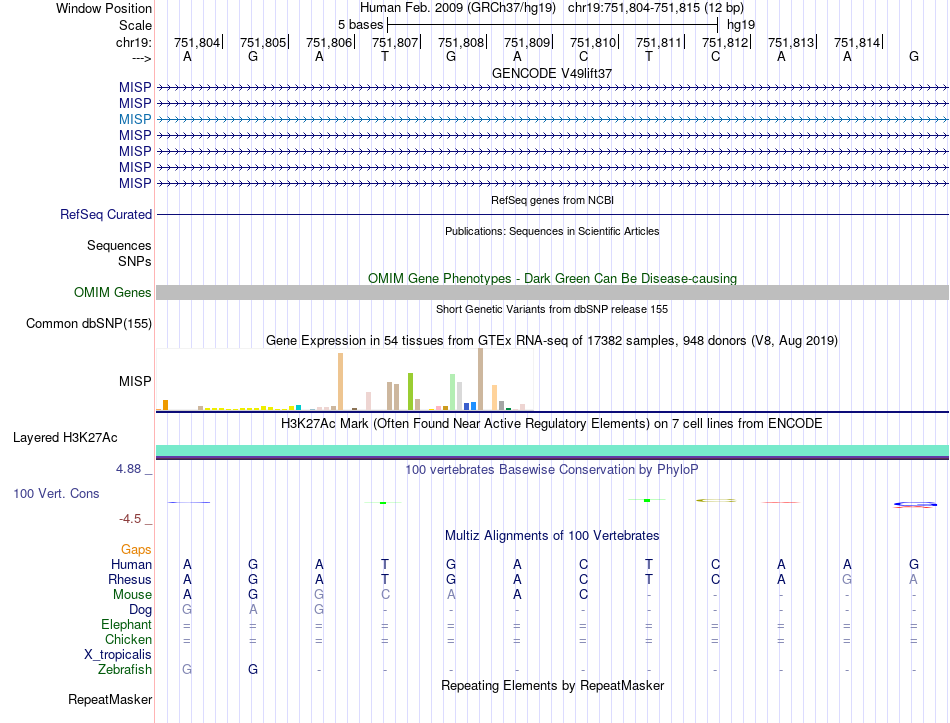
Task: Select the Rhesus species label
Action: [x=130, y=579]
